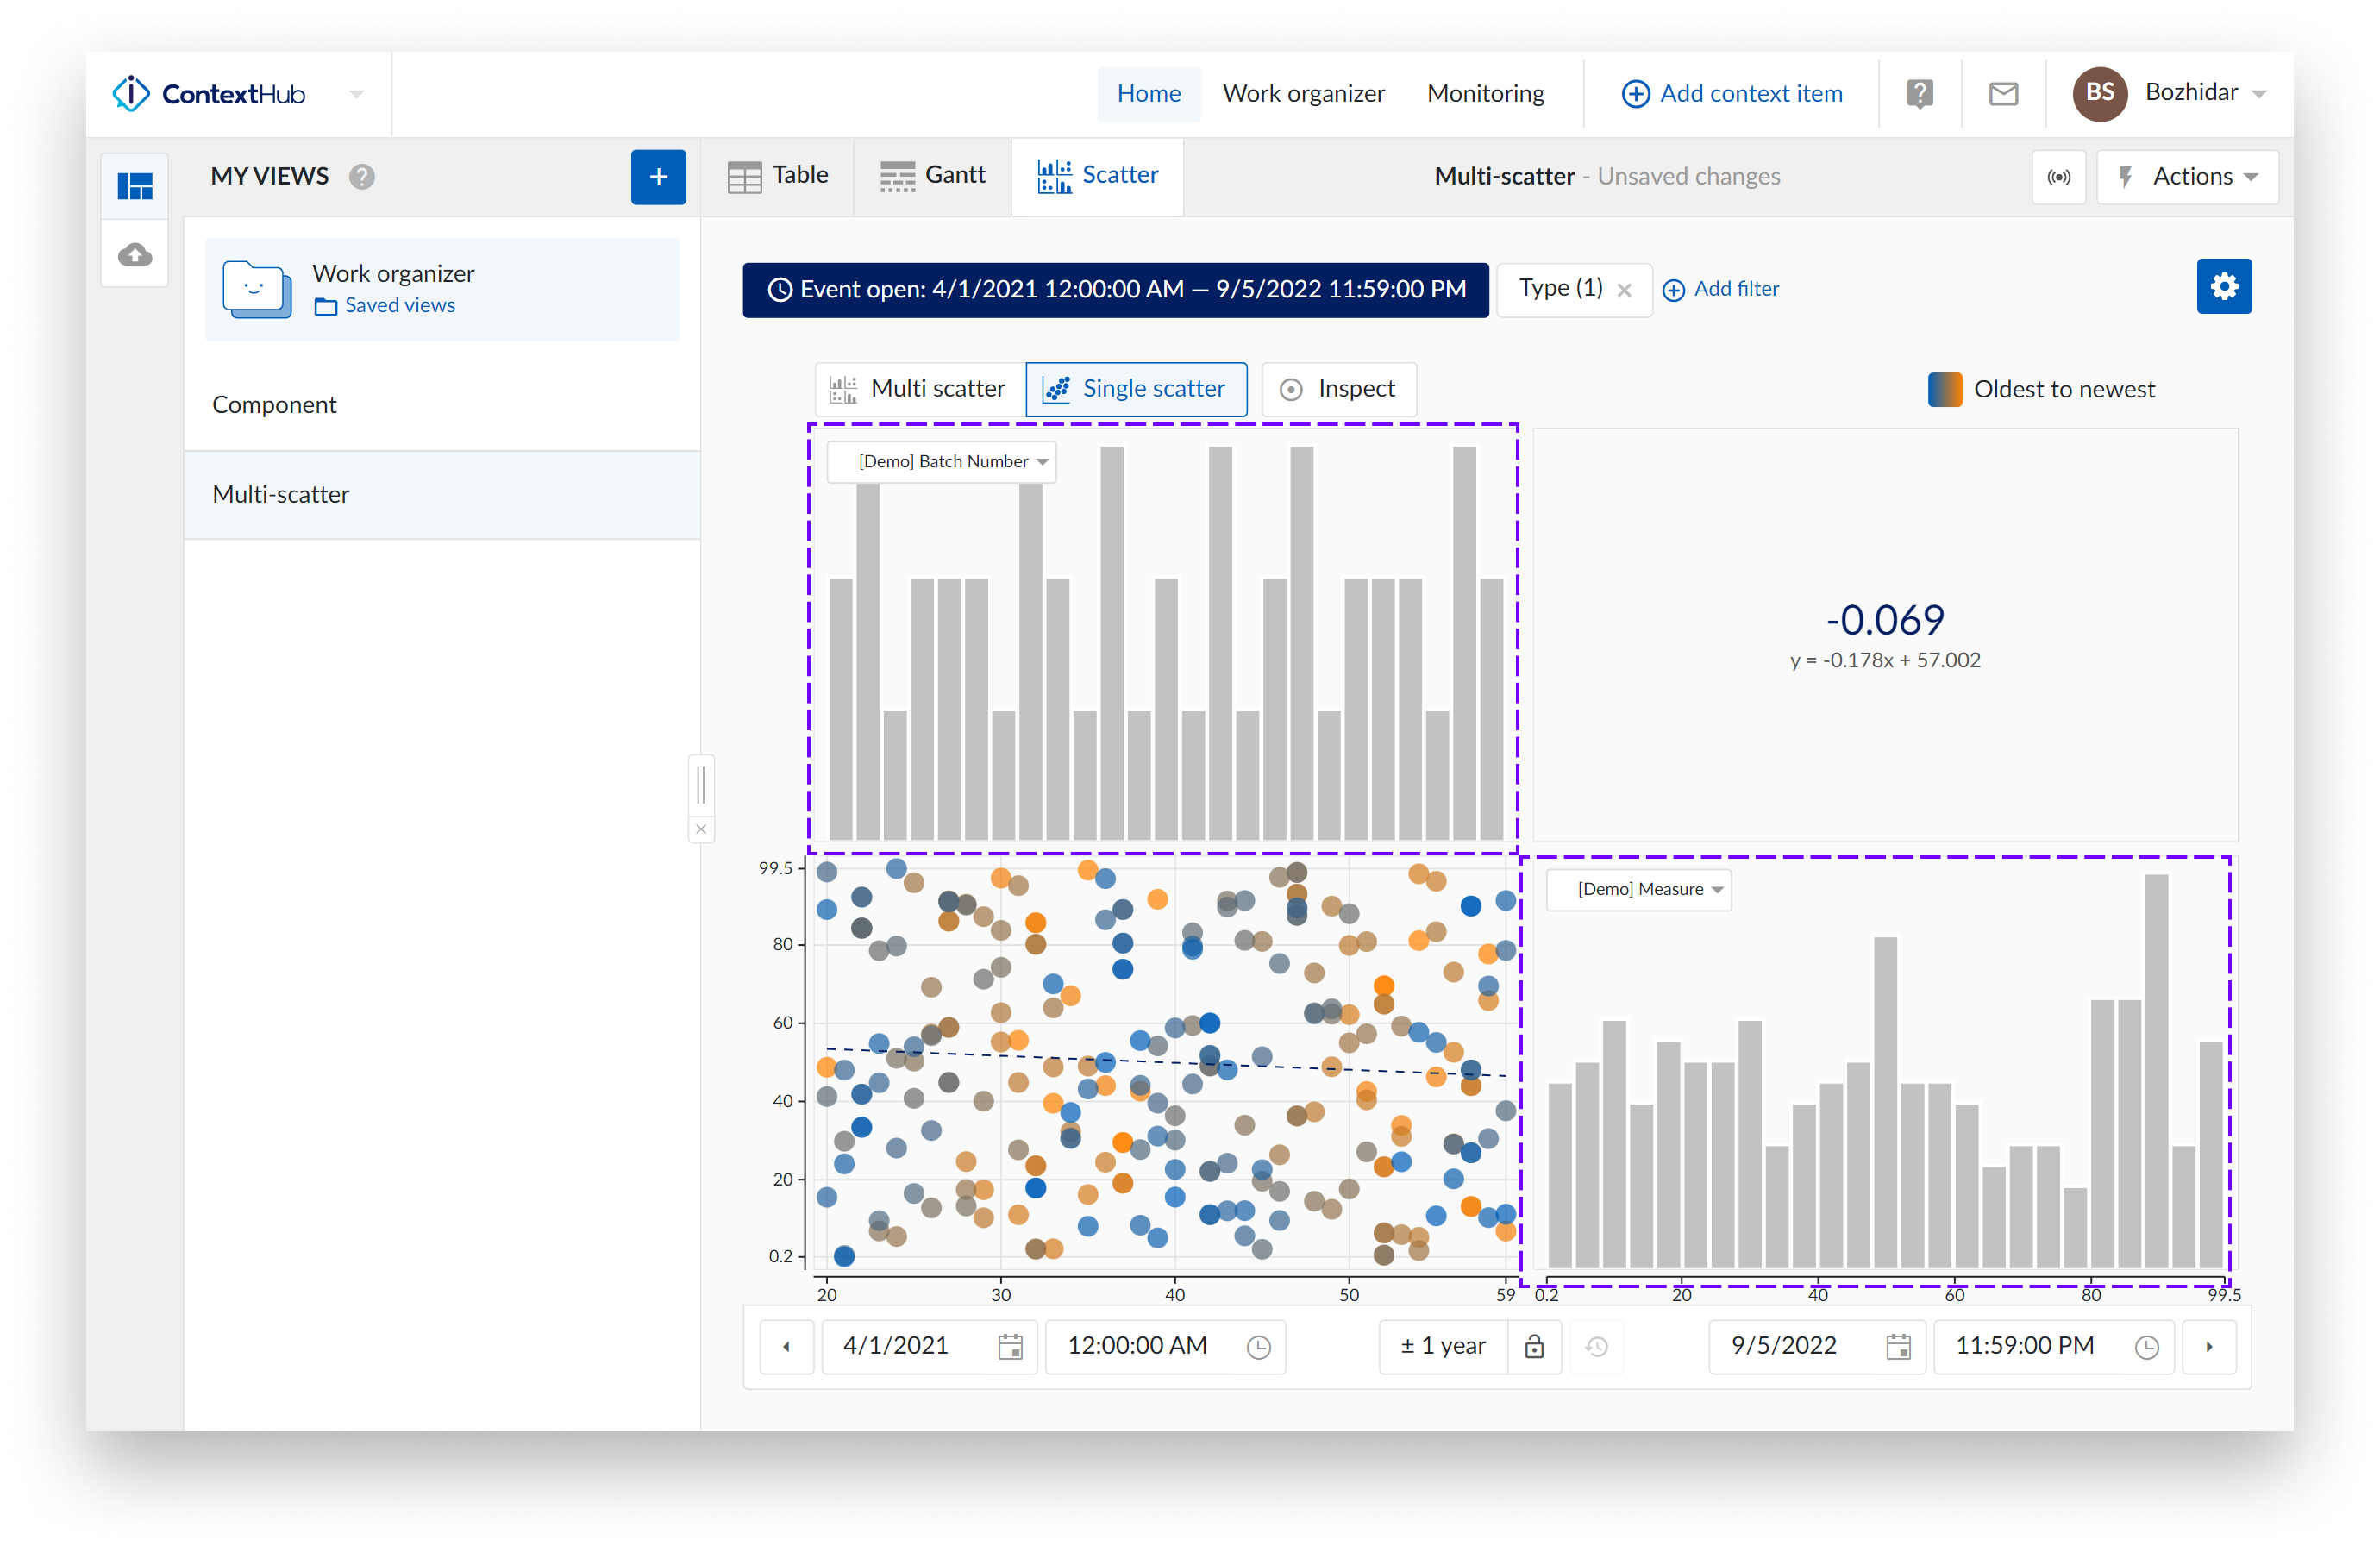
Task: Open the Work organizer menu item
Action: [x=1304, y=93]
